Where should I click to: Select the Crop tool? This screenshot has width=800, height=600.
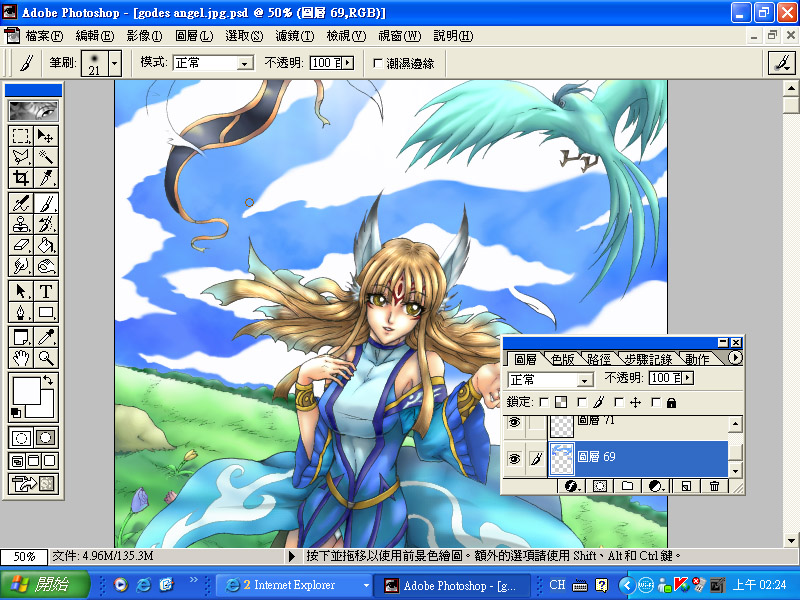21,178
